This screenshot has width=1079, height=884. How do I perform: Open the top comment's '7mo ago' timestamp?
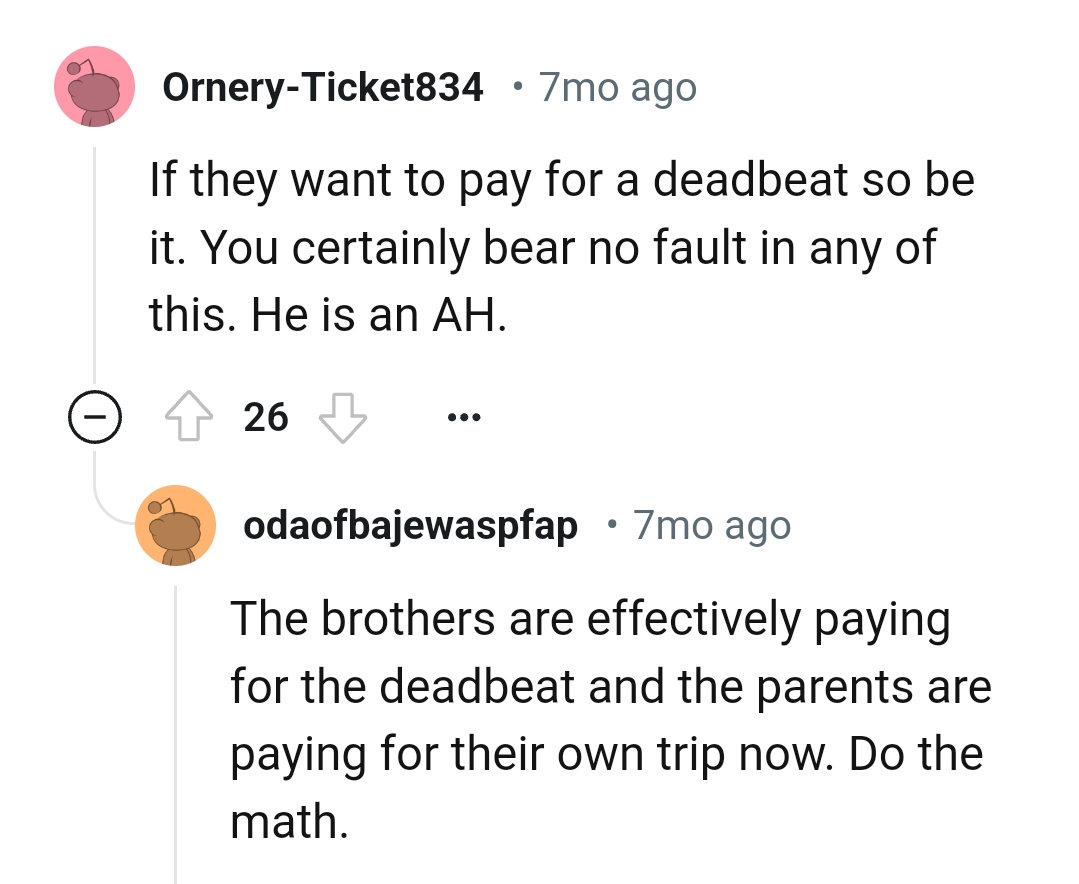pos(617,87)
